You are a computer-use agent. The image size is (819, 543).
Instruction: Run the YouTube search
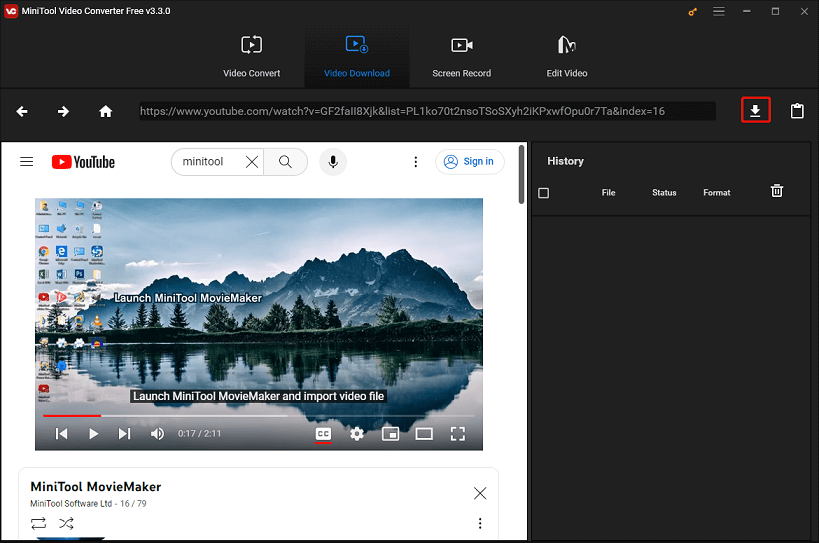(285, 162)
